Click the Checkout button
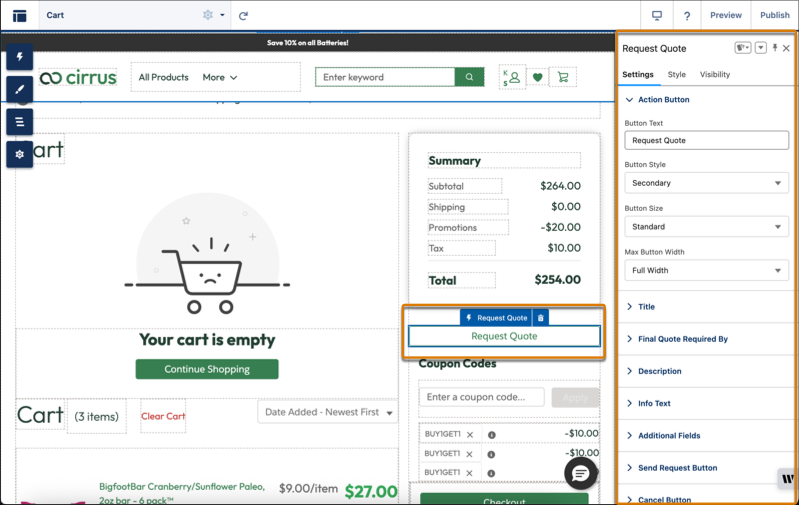This screenshot has height=505, width=799. 504,498
